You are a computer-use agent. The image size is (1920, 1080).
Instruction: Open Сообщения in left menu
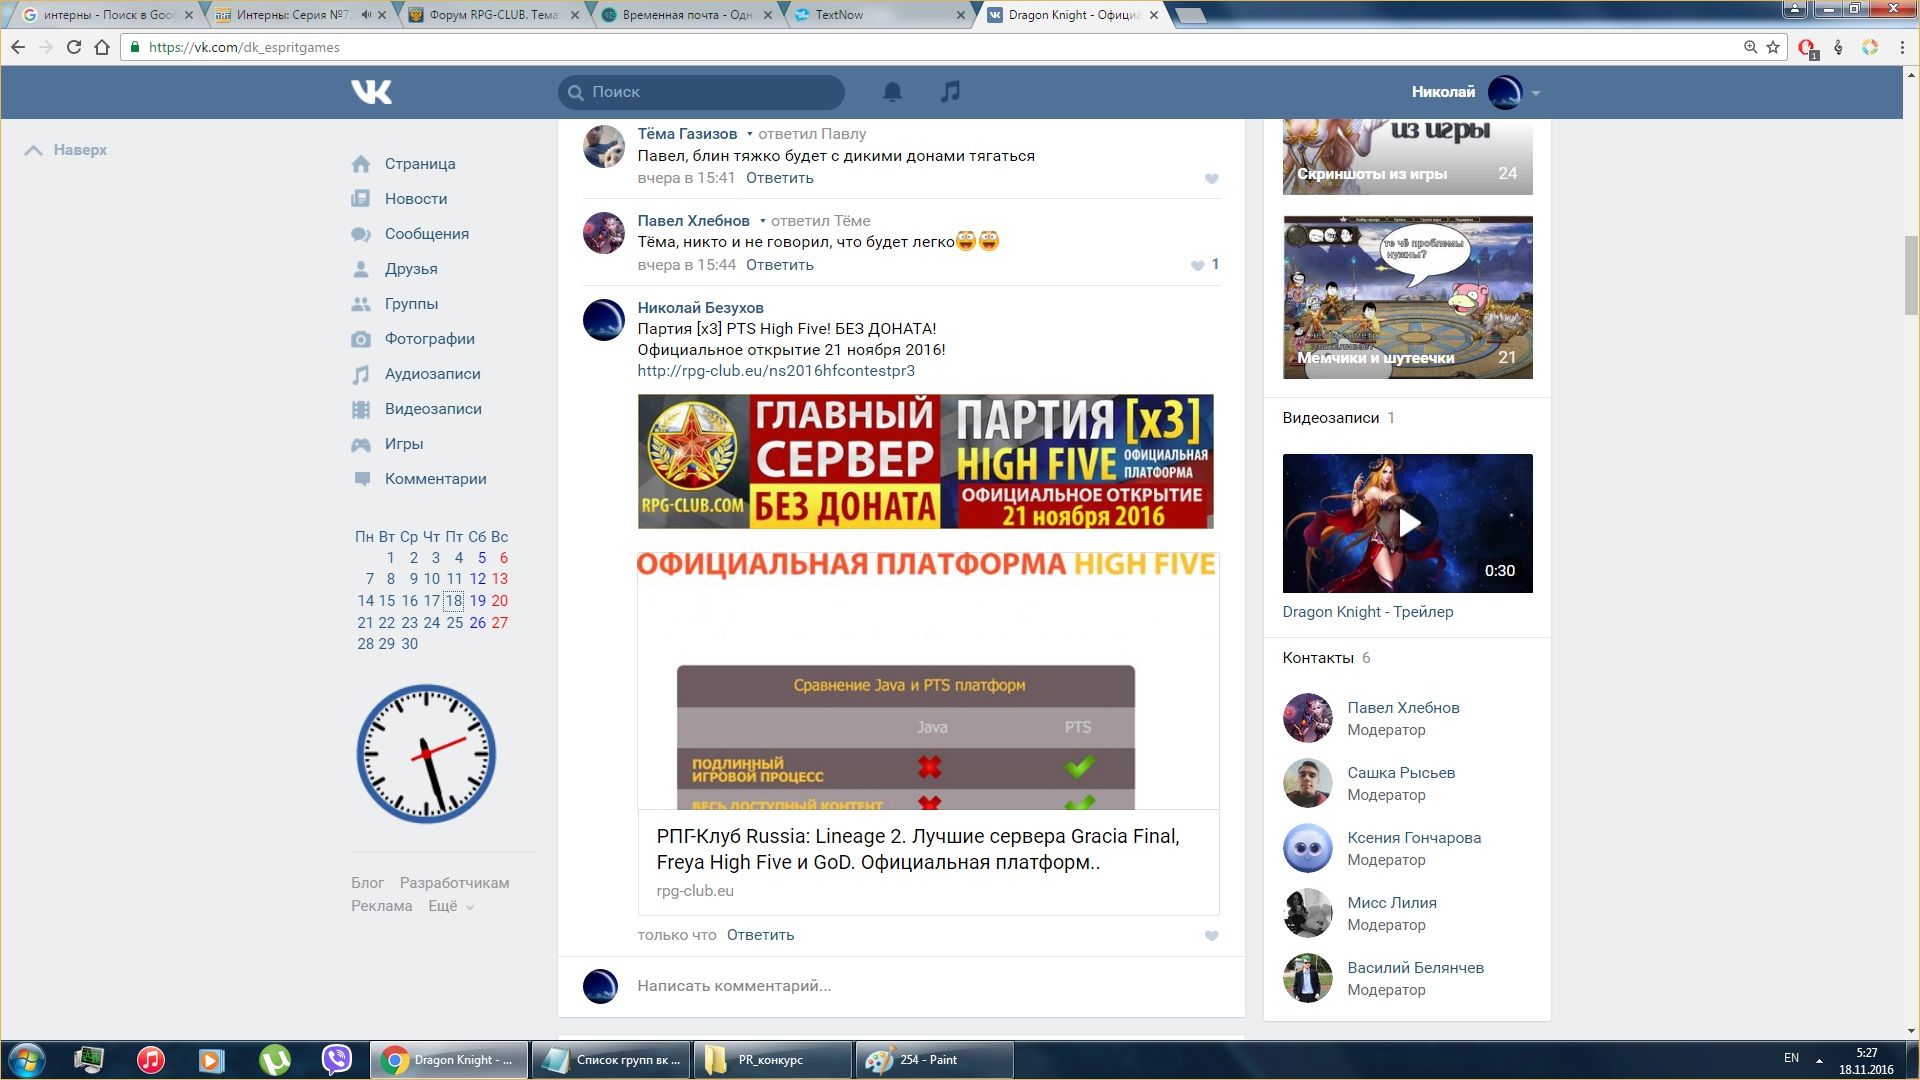pyautogui.click(x=426, y=234)
